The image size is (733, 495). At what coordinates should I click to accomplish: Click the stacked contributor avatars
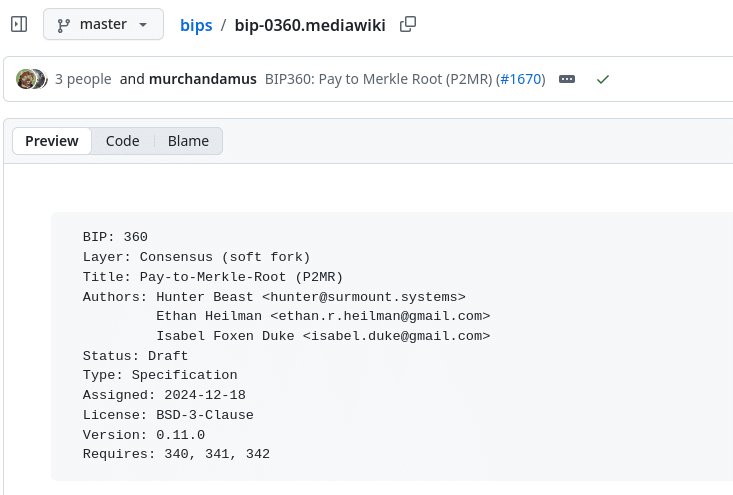point(32,79)
